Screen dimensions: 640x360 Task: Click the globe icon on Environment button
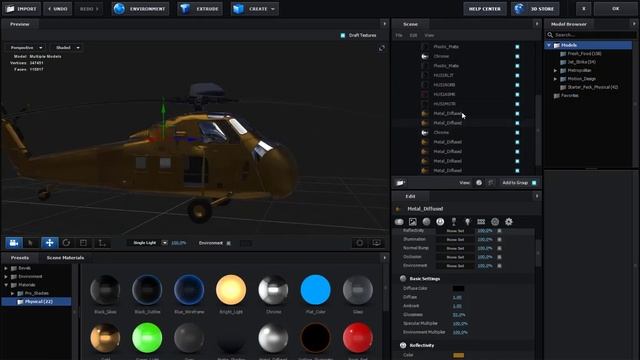click(x=119, y=9)
